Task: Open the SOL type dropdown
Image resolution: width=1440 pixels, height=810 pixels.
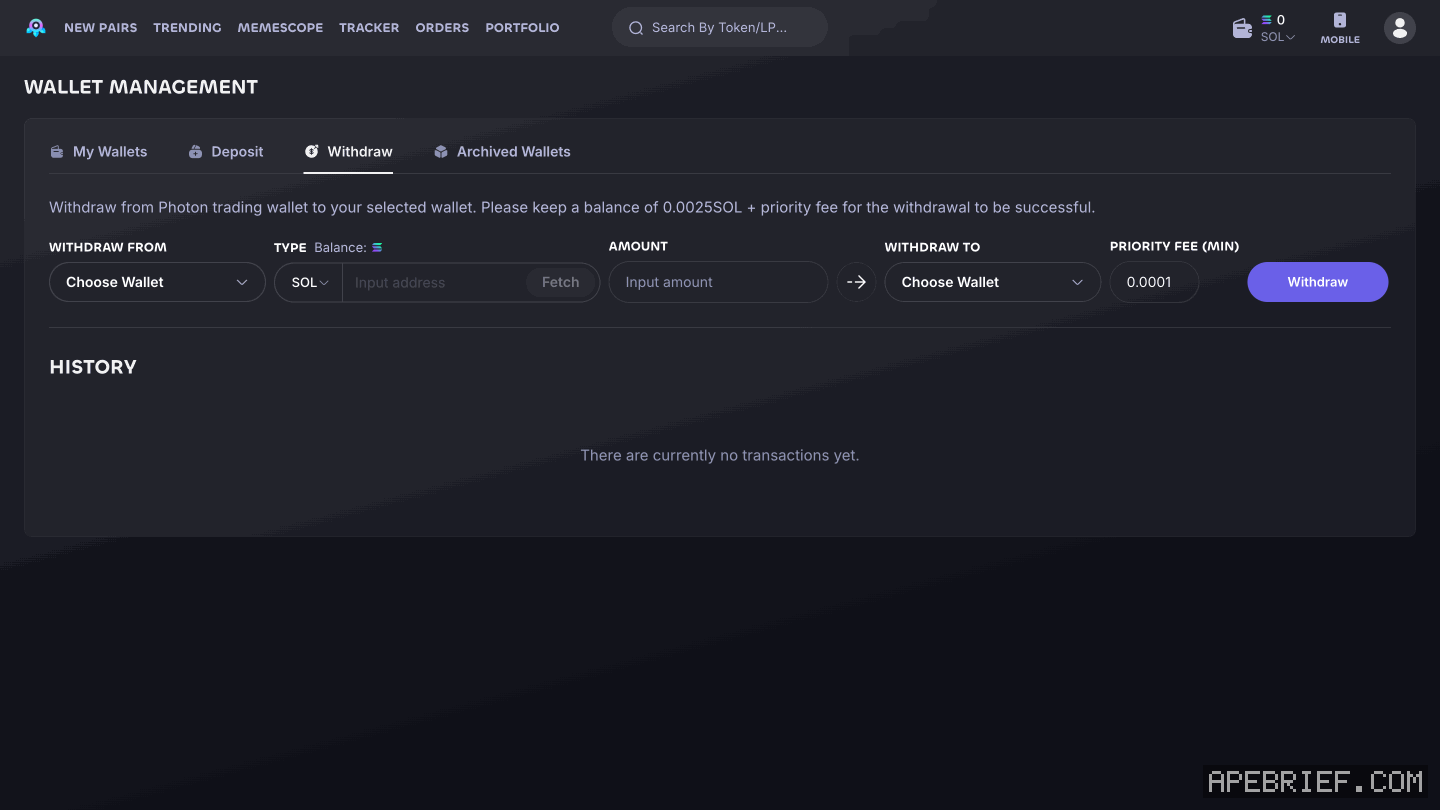Action: 309,282
